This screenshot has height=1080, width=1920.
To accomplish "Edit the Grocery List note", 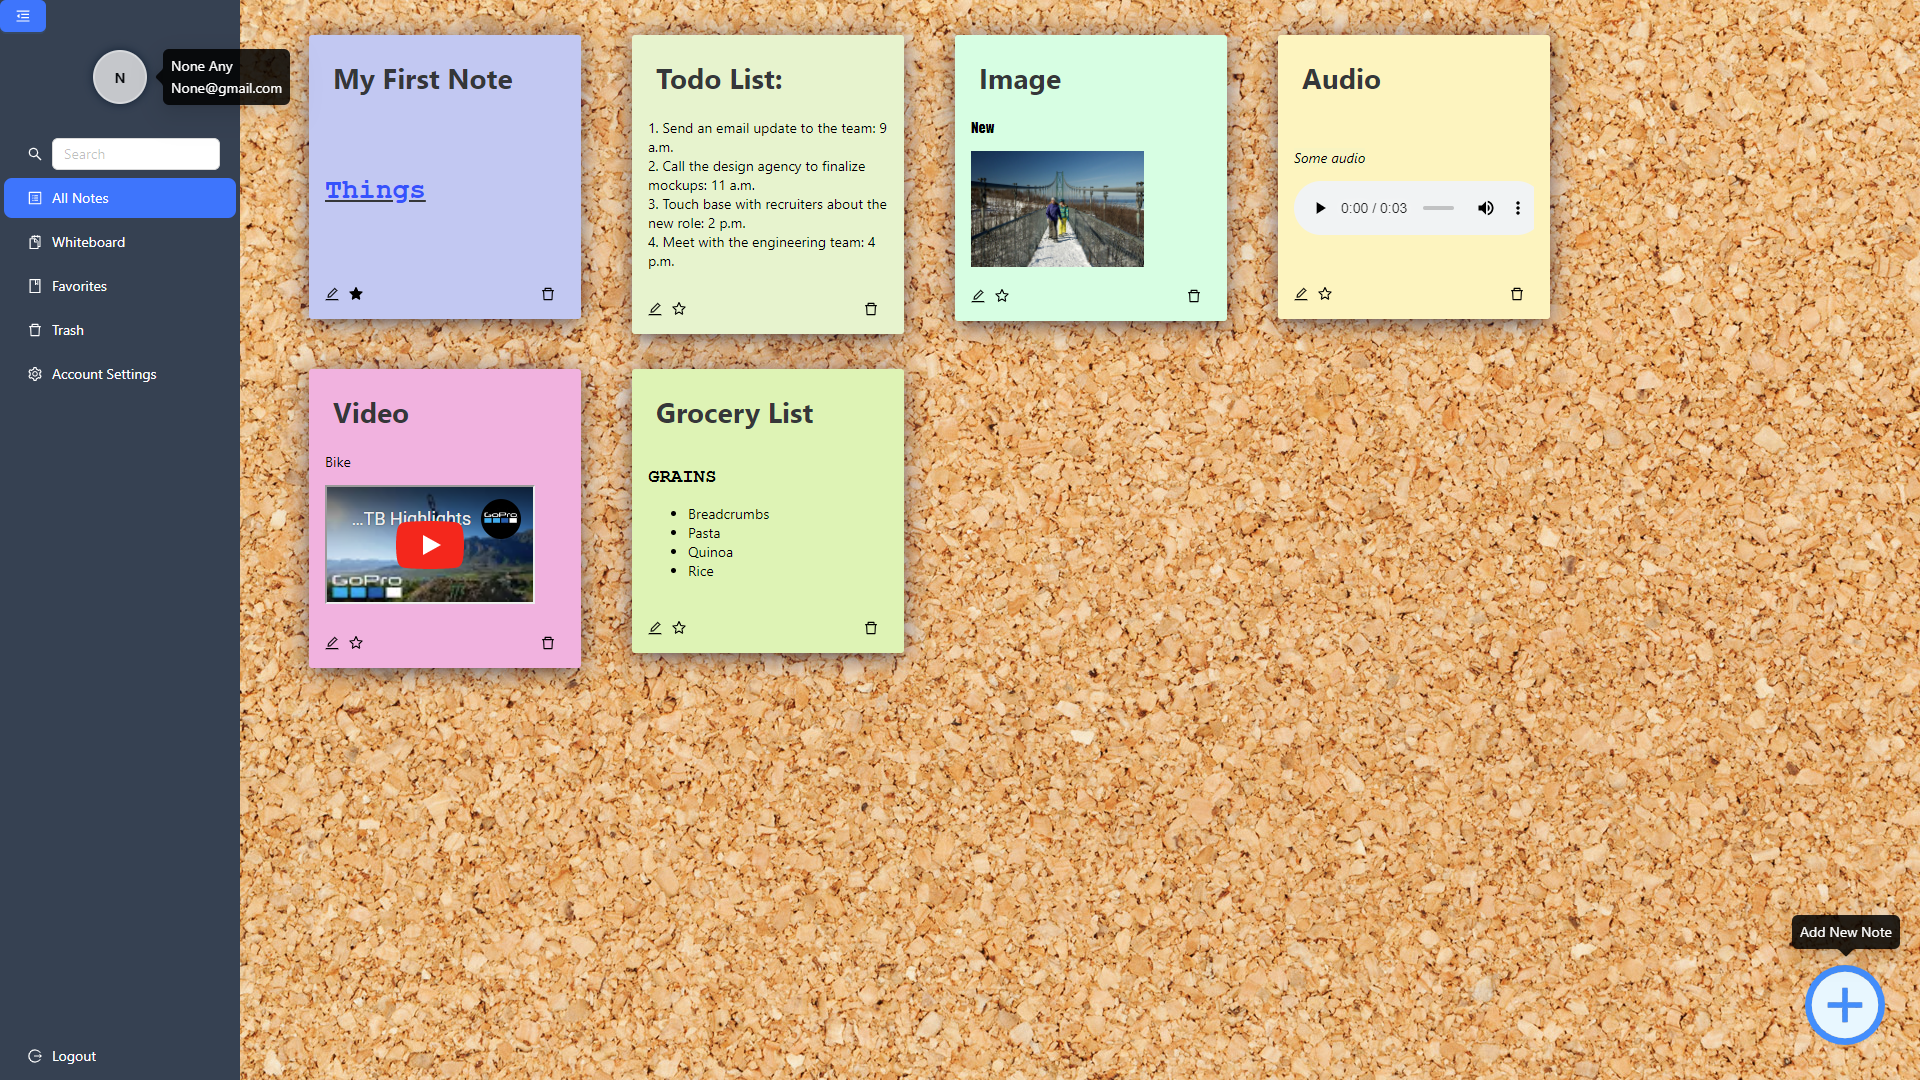I will pyautogui.click(x=655, y=628).
